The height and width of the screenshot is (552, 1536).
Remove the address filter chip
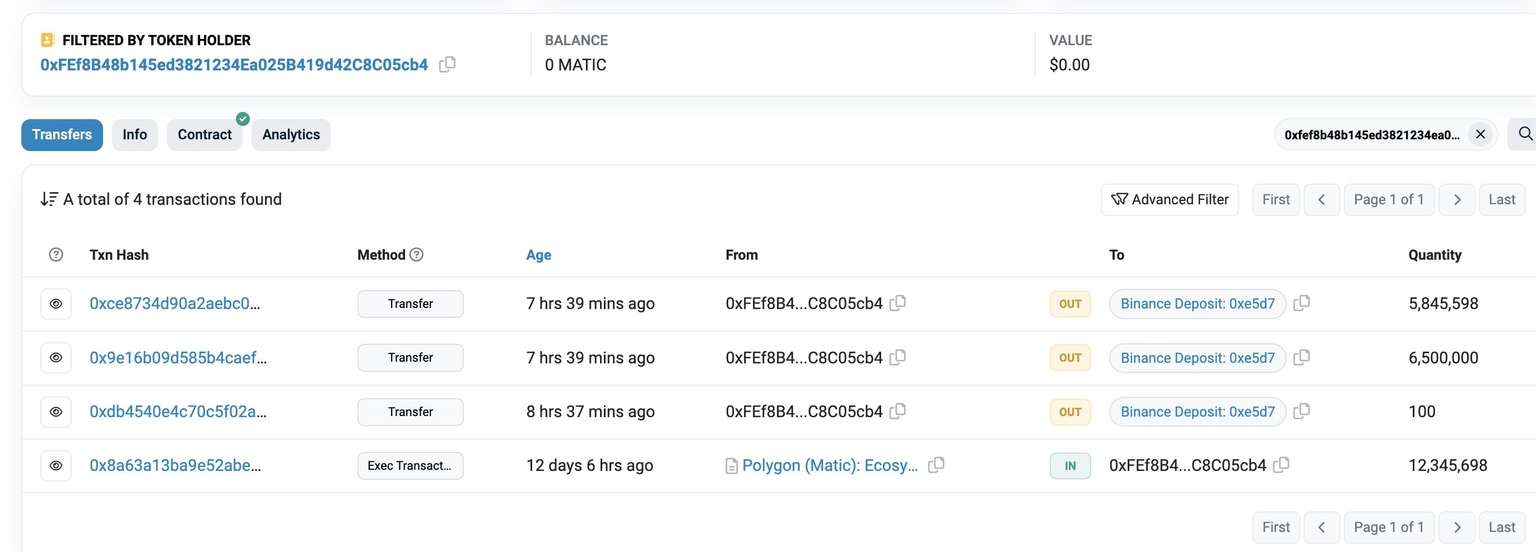(1481, 134)
